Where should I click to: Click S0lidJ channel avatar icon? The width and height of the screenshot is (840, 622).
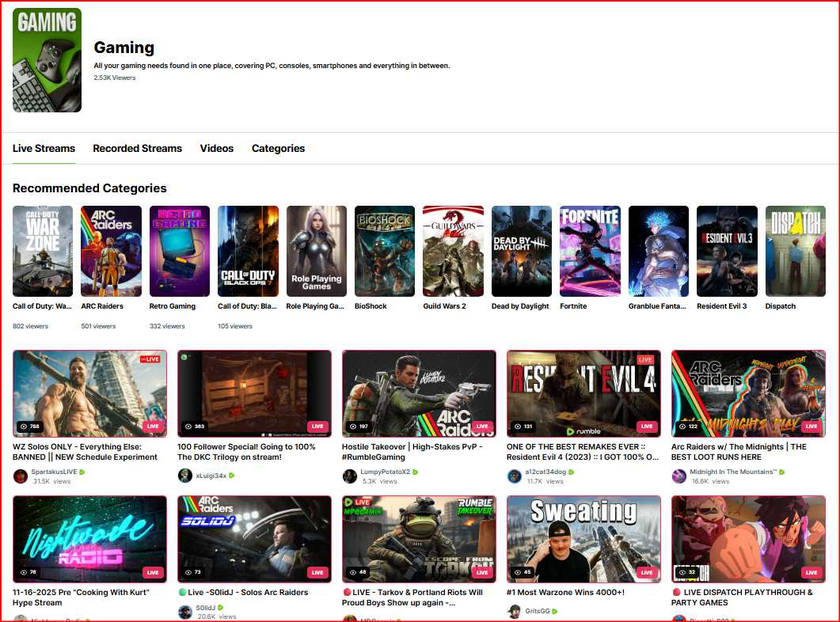pyautogui.click(x=185, y=611)
